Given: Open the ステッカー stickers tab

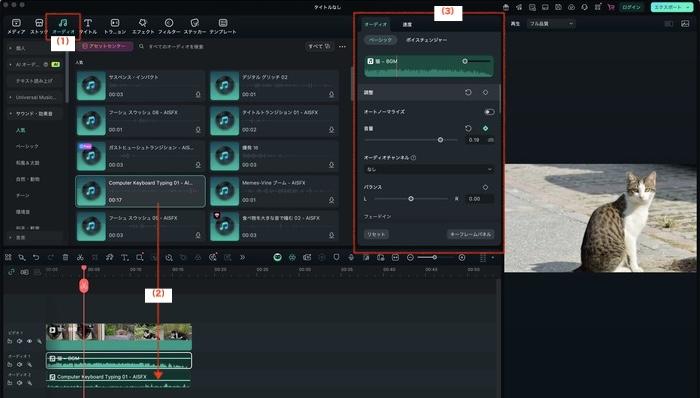Looking at the screenshot, I should [195, 26].
